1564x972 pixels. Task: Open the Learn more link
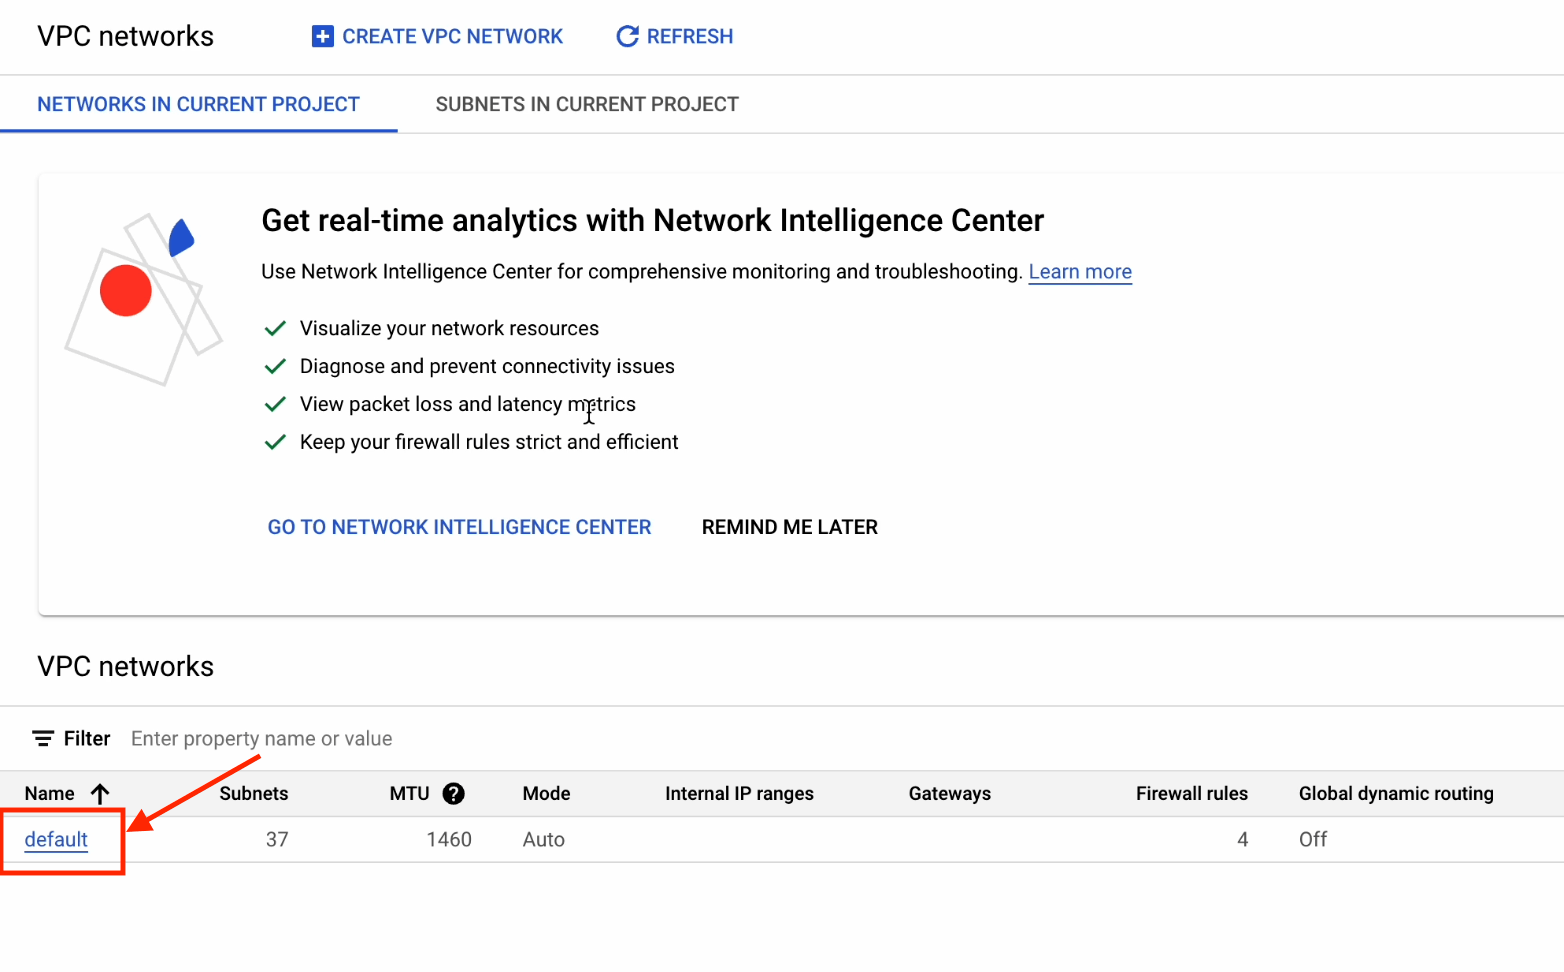(1080, 272)
